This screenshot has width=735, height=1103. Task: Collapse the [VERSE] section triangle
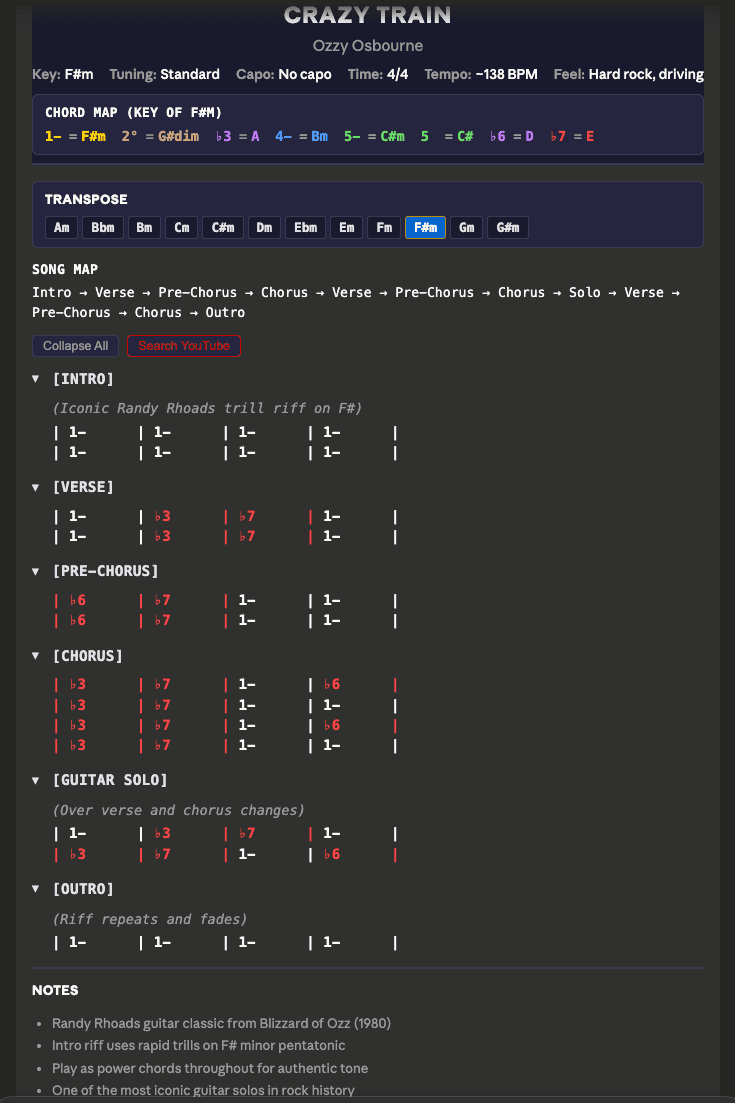(36, 487)
